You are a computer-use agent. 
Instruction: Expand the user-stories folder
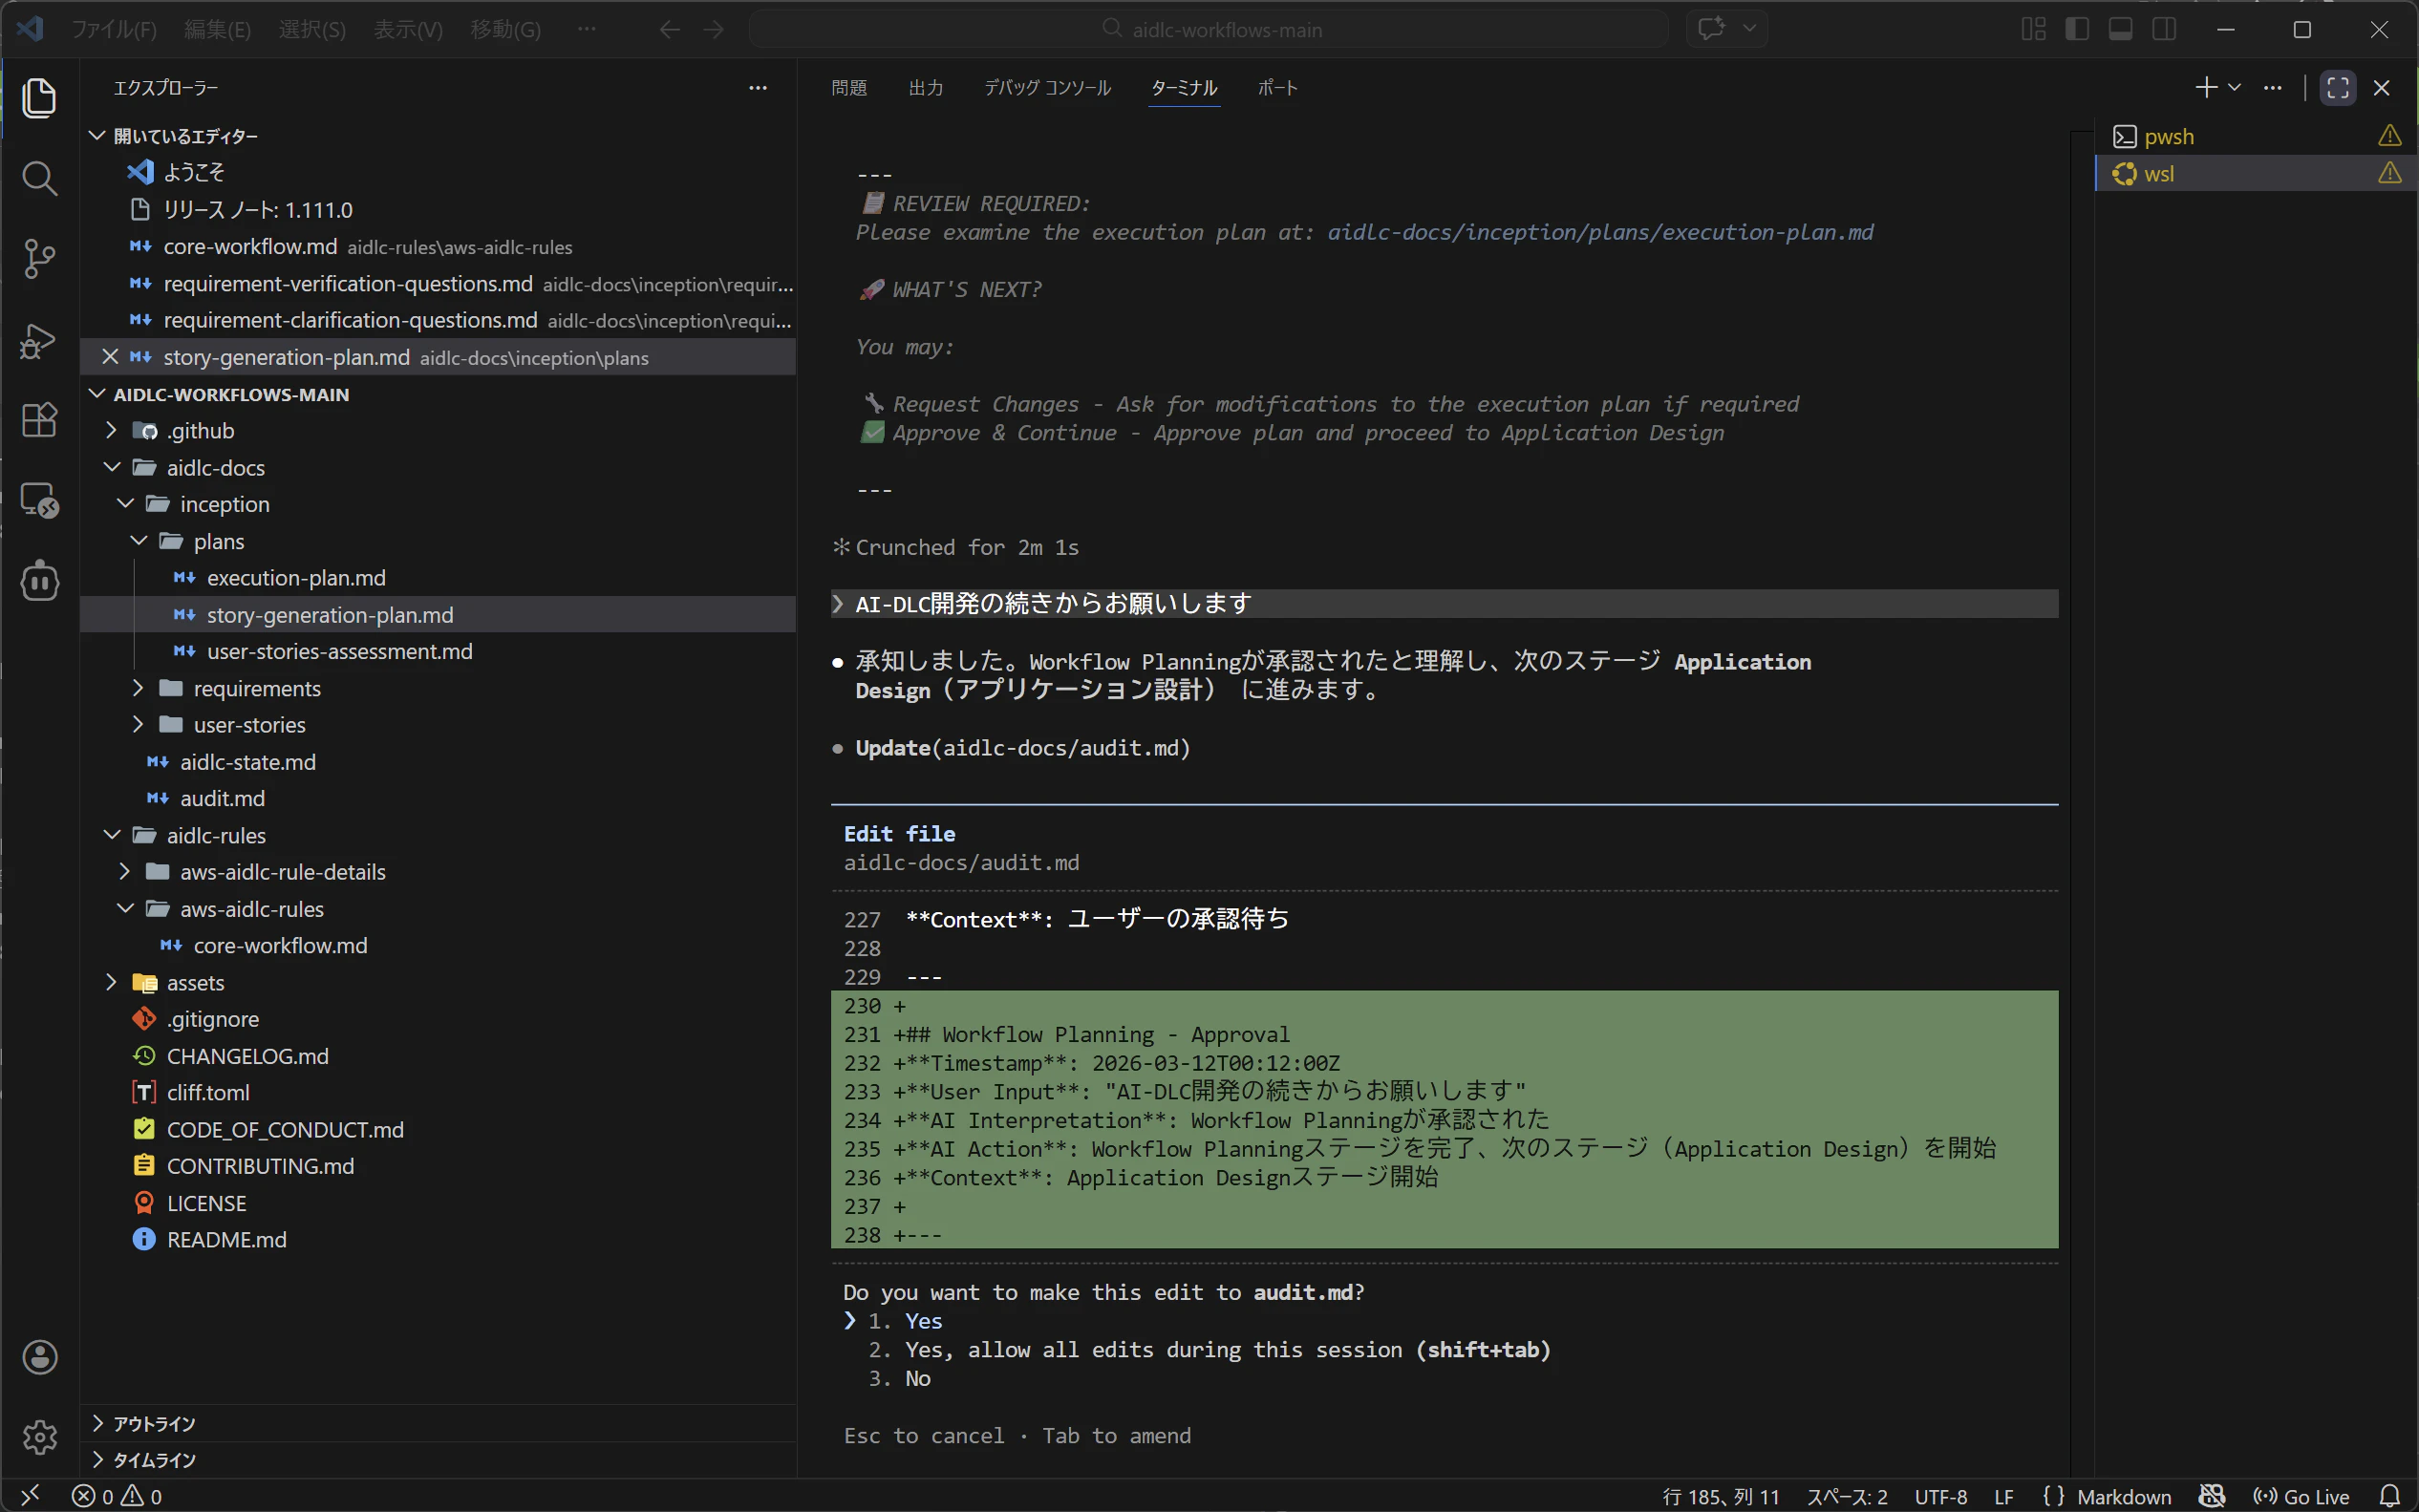point(138,725)
